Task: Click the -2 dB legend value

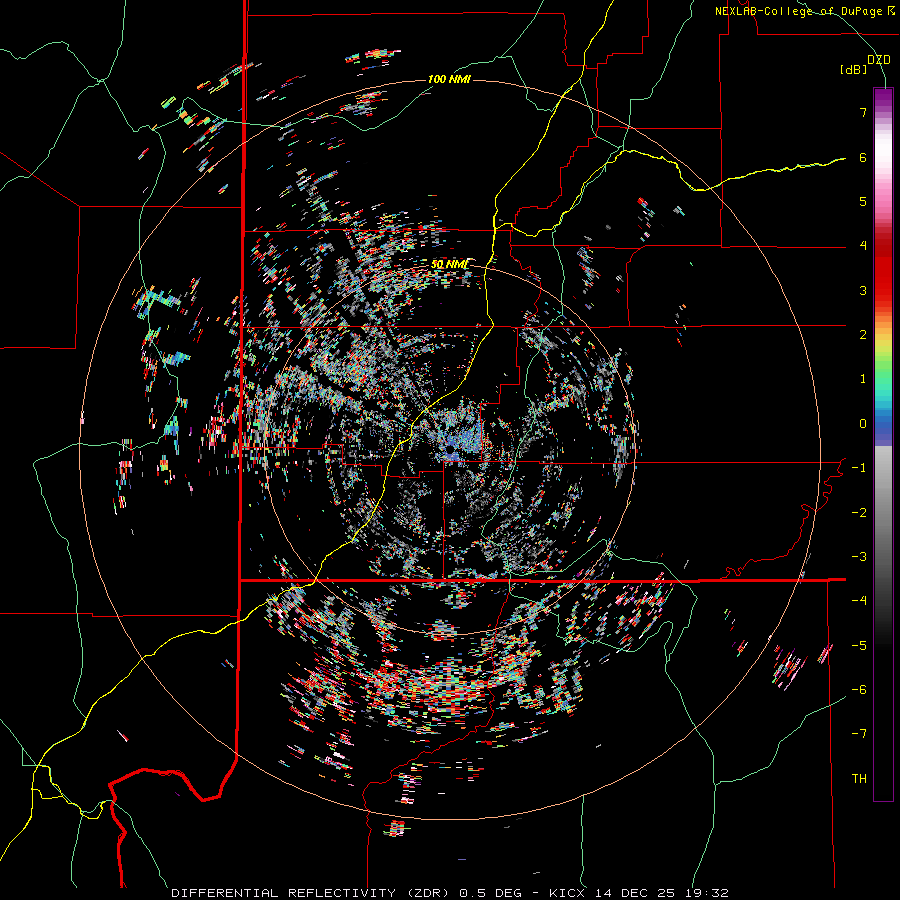Action: (859, 512)
